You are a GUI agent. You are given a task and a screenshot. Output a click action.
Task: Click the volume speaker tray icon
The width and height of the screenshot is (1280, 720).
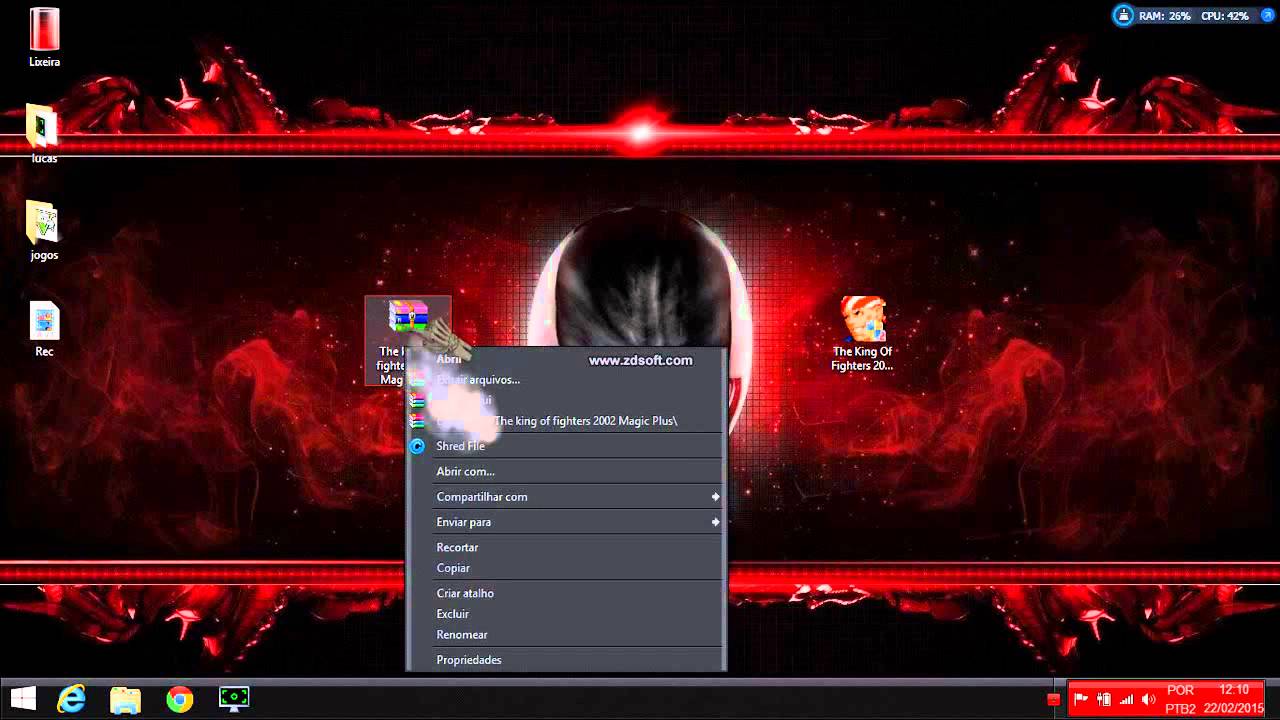(x=1148, y=700)
